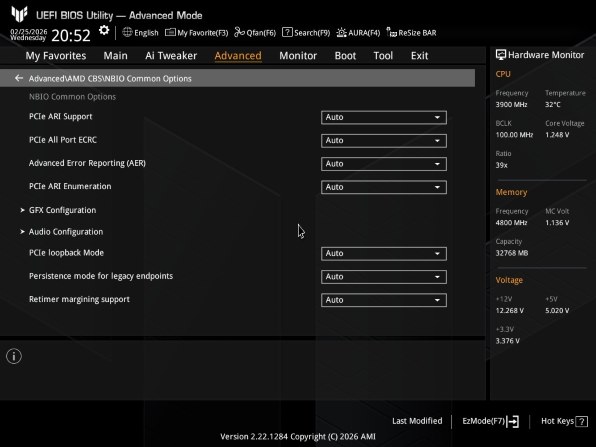Click CPU temperature value 32°C
This screenshot has width=596, height=447.
click(x=553, y=105)
